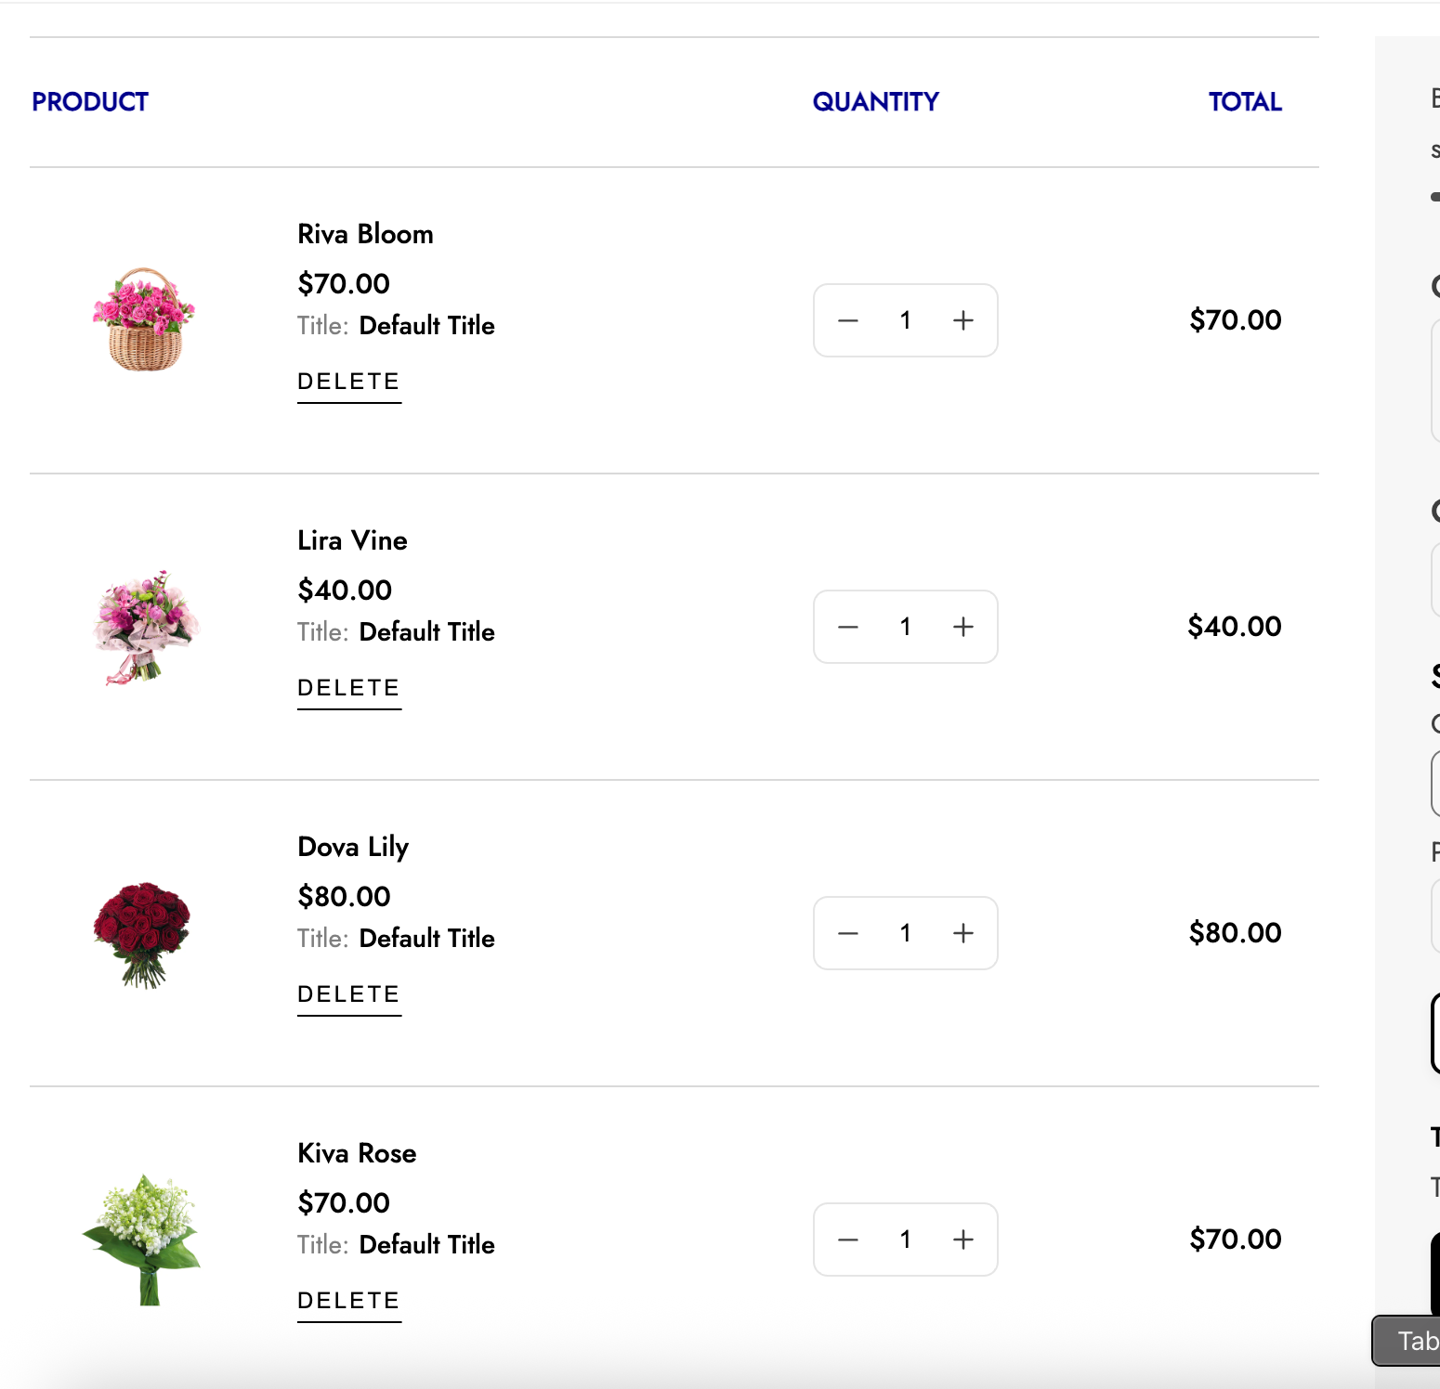Delete Dova Lily from the cart
The height and width of the screenshot is (1389, 1440).
(348, 993)
